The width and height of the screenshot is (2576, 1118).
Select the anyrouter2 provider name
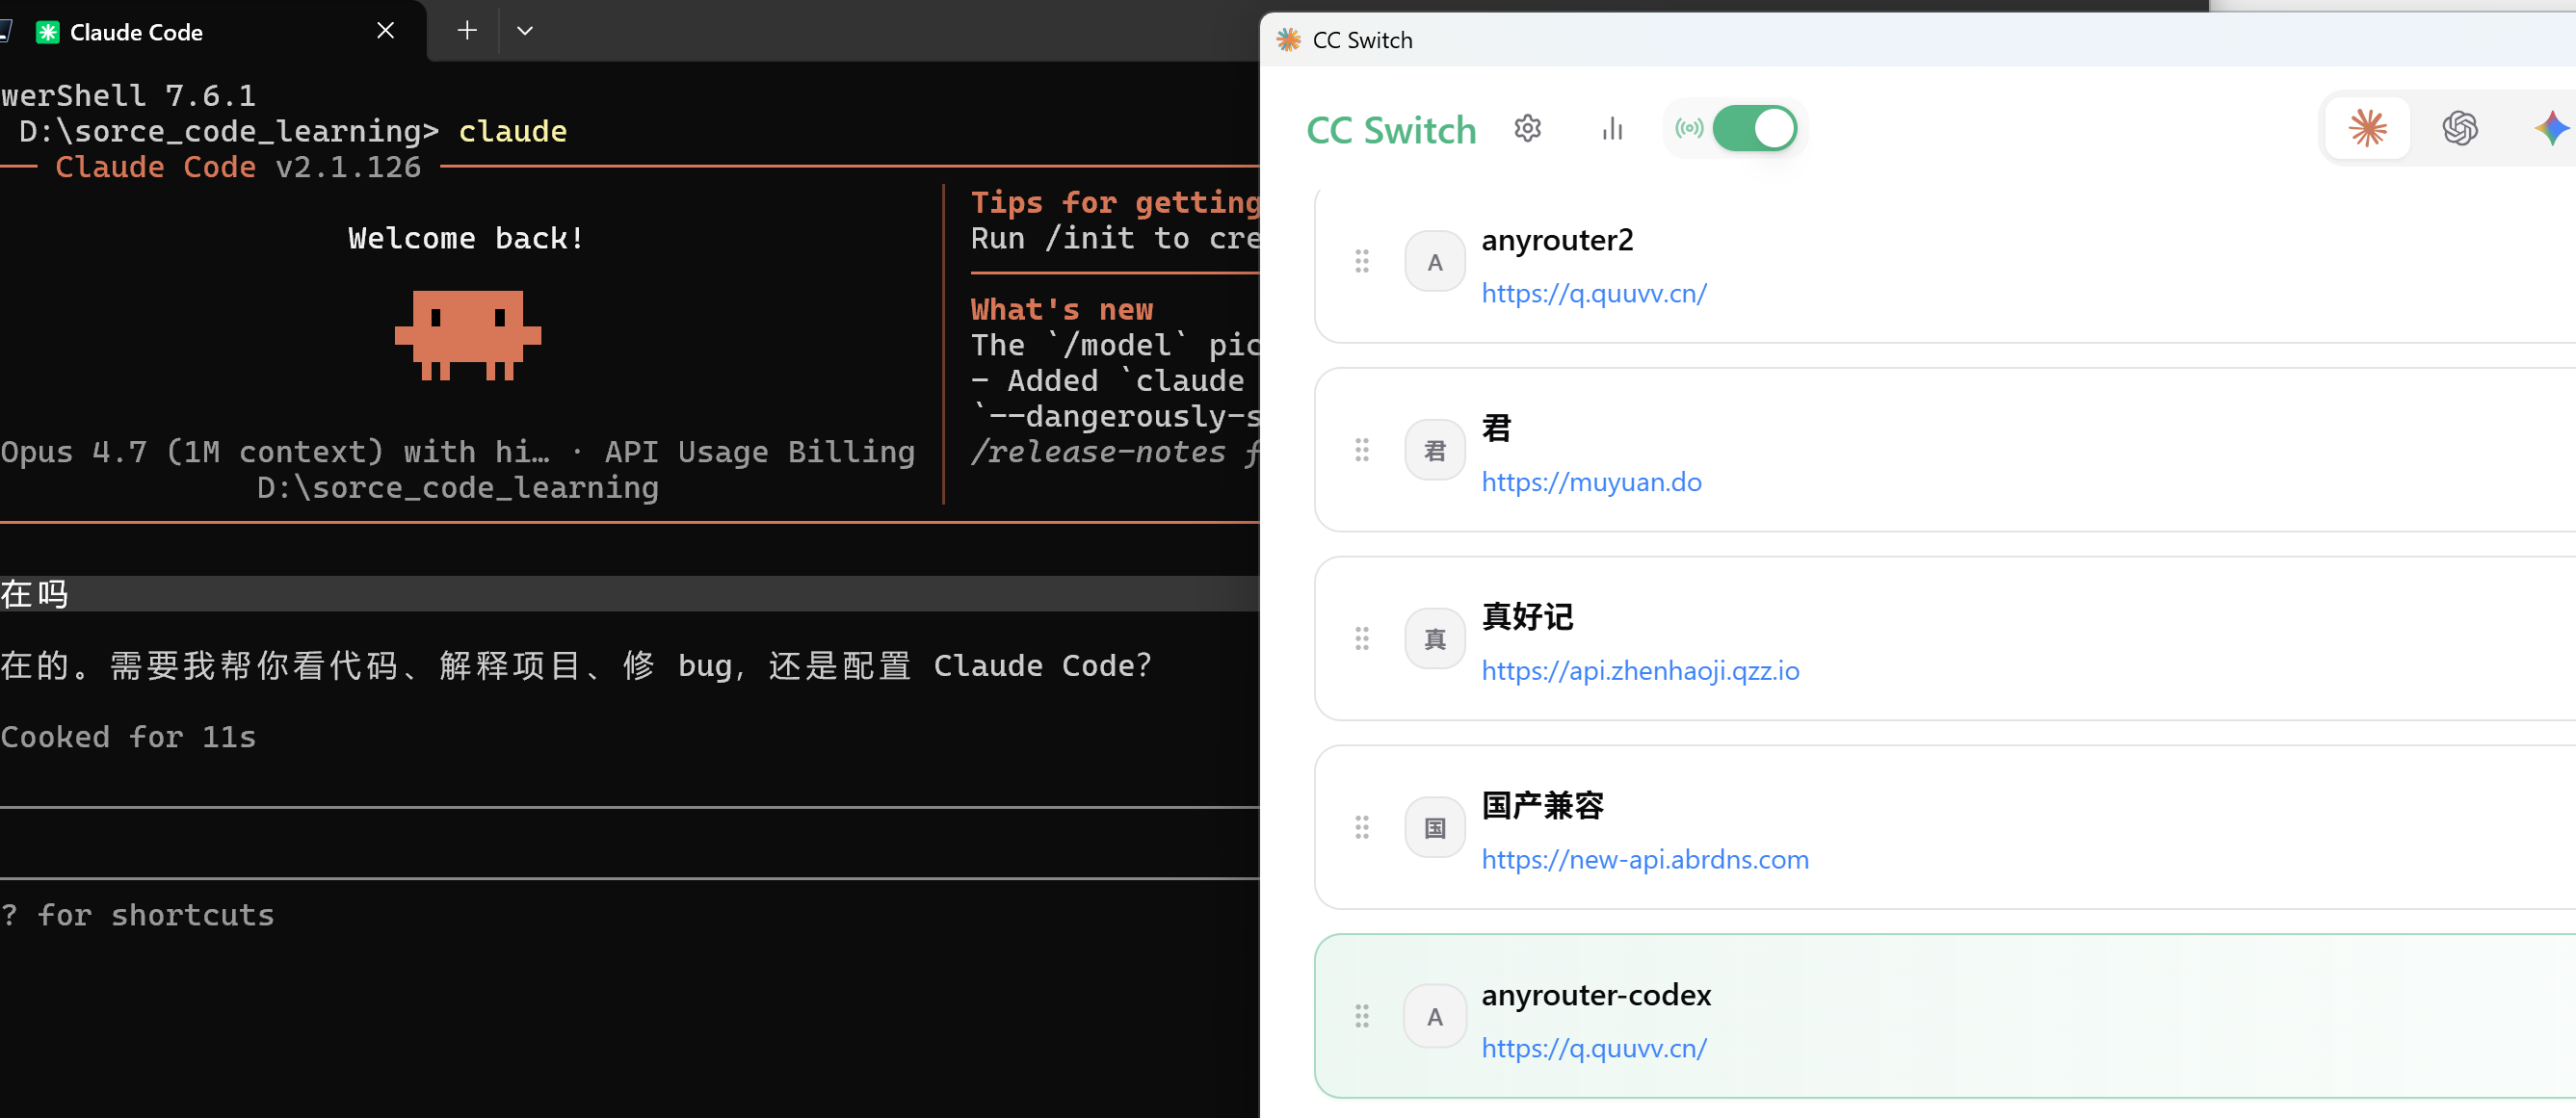1557,240
